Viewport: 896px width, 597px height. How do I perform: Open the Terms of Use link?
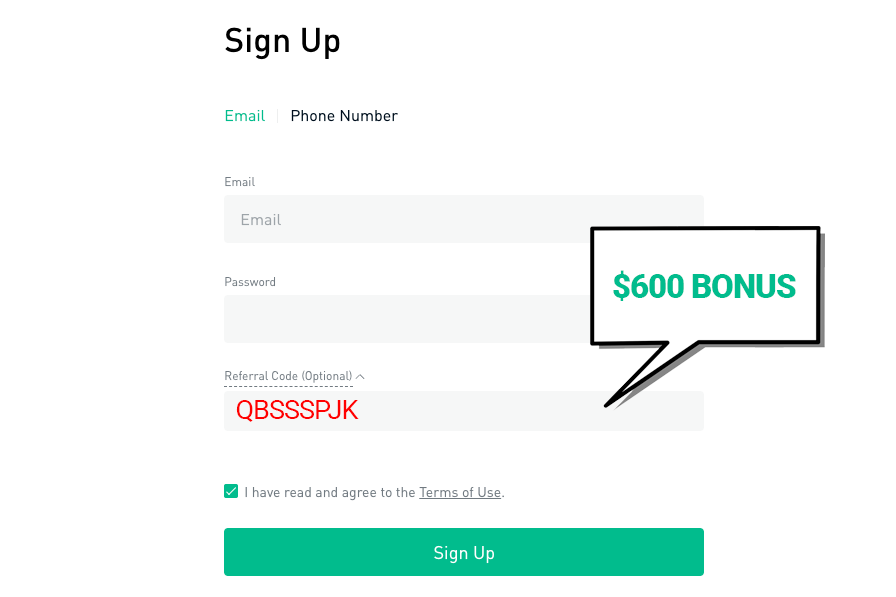(459, 492)
